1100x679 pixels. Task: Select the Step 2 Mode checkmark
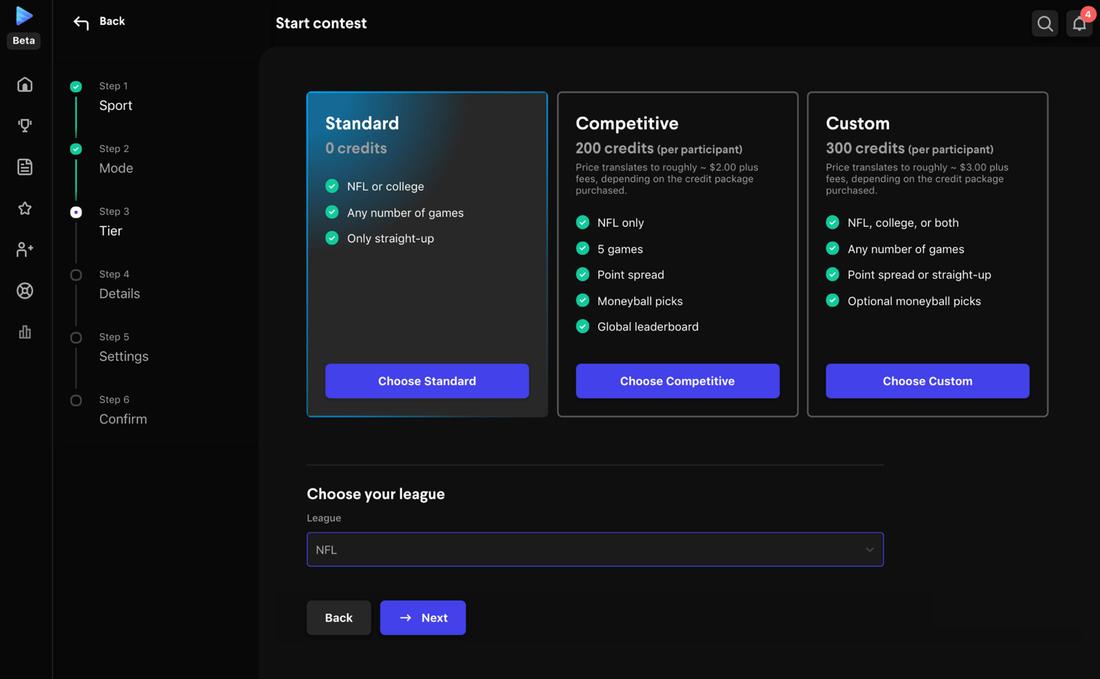tap(75, 147)
